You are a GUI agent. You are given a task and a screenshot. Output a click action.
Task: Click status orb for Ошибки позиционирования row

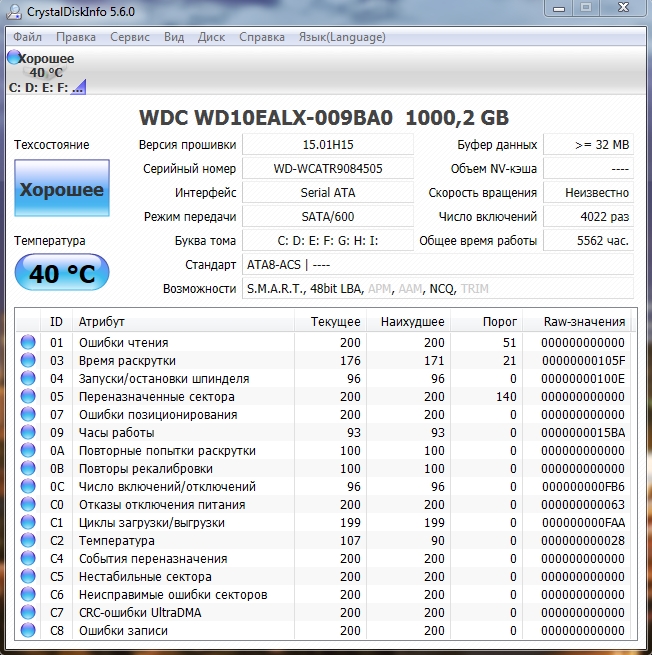(28, 414)
